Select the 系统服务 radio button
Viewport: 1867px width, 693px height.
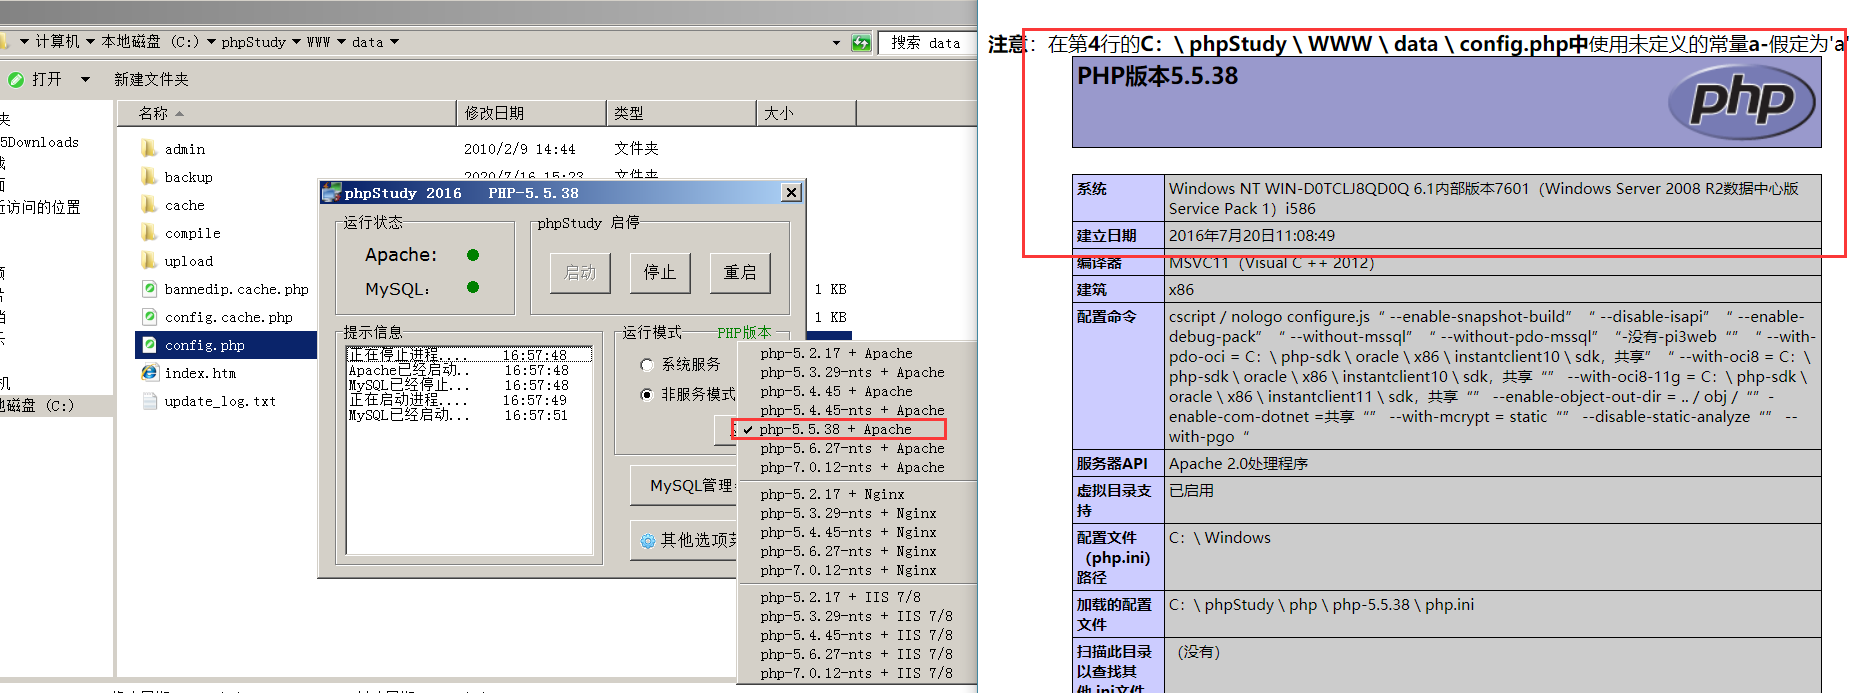tap(647, 365)
